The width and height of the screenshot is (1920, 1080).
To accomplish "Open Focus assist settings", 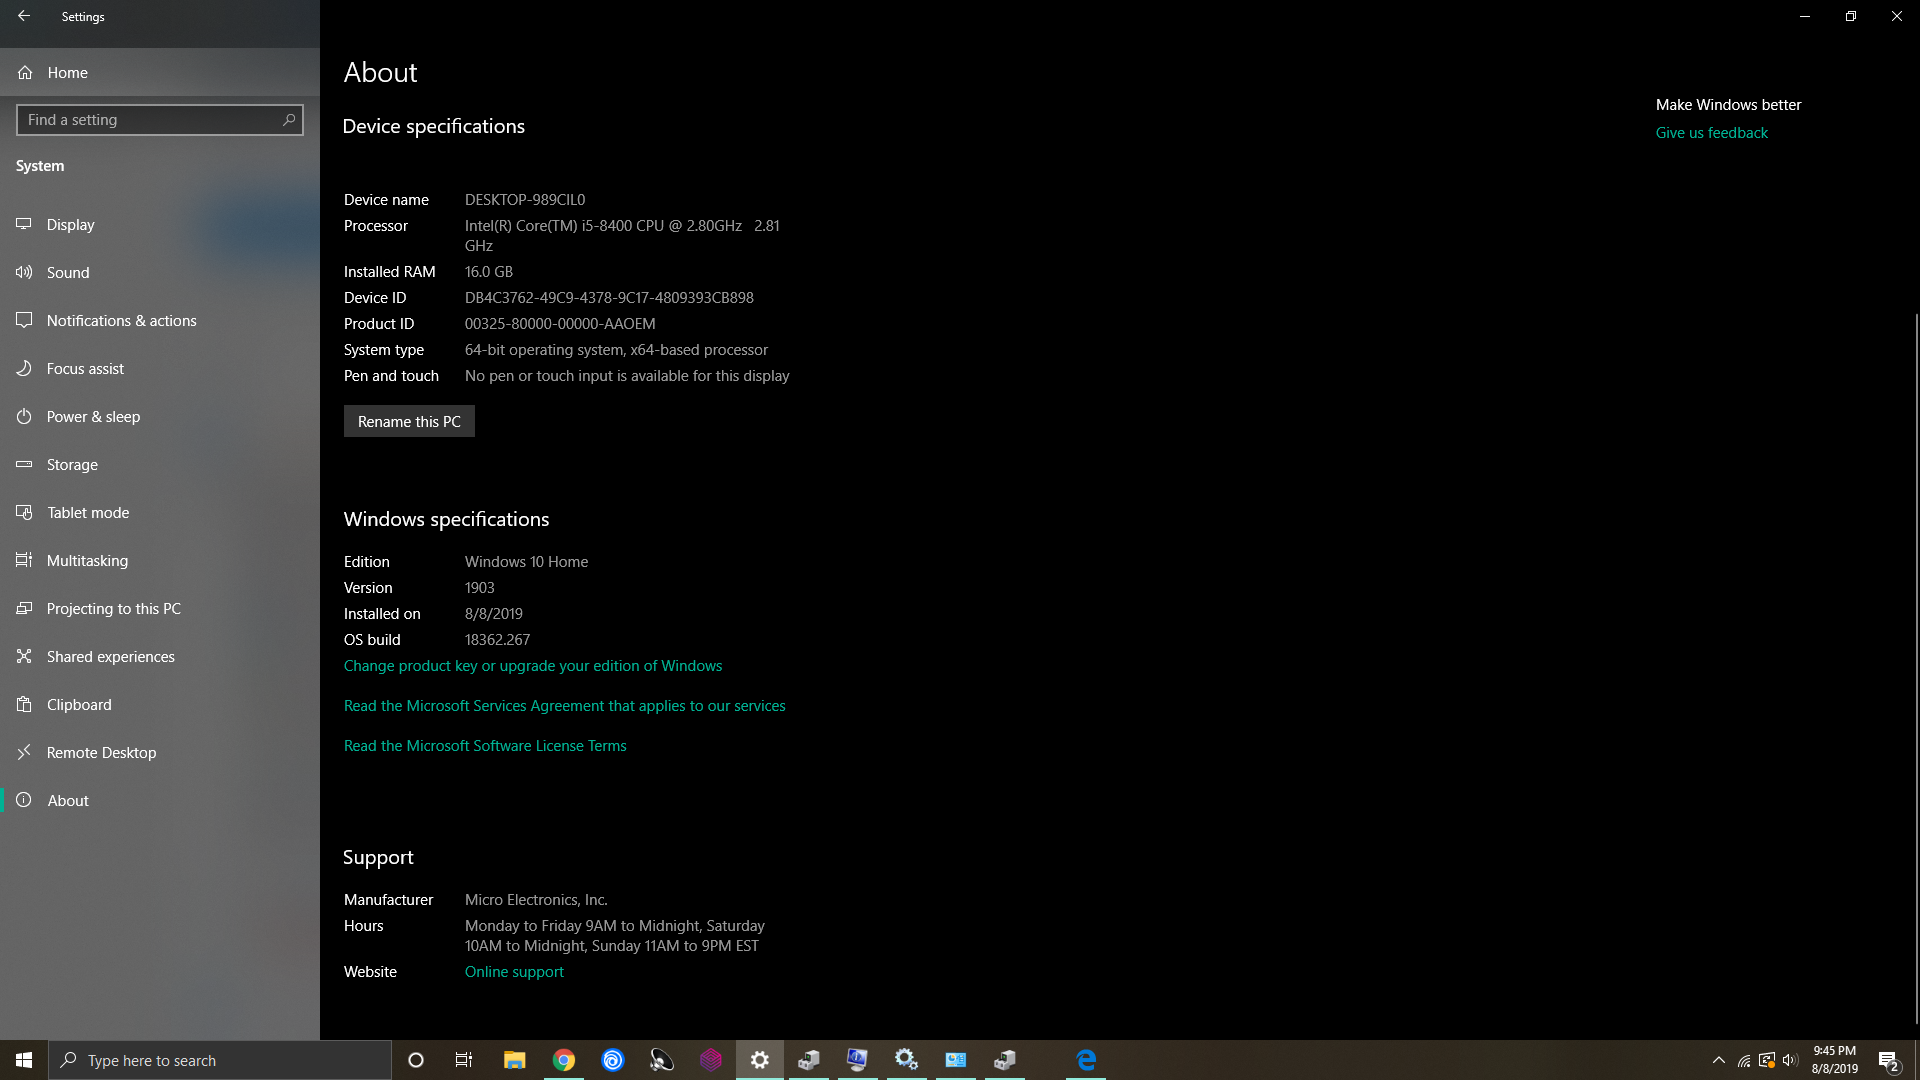I will coord(84,368).
